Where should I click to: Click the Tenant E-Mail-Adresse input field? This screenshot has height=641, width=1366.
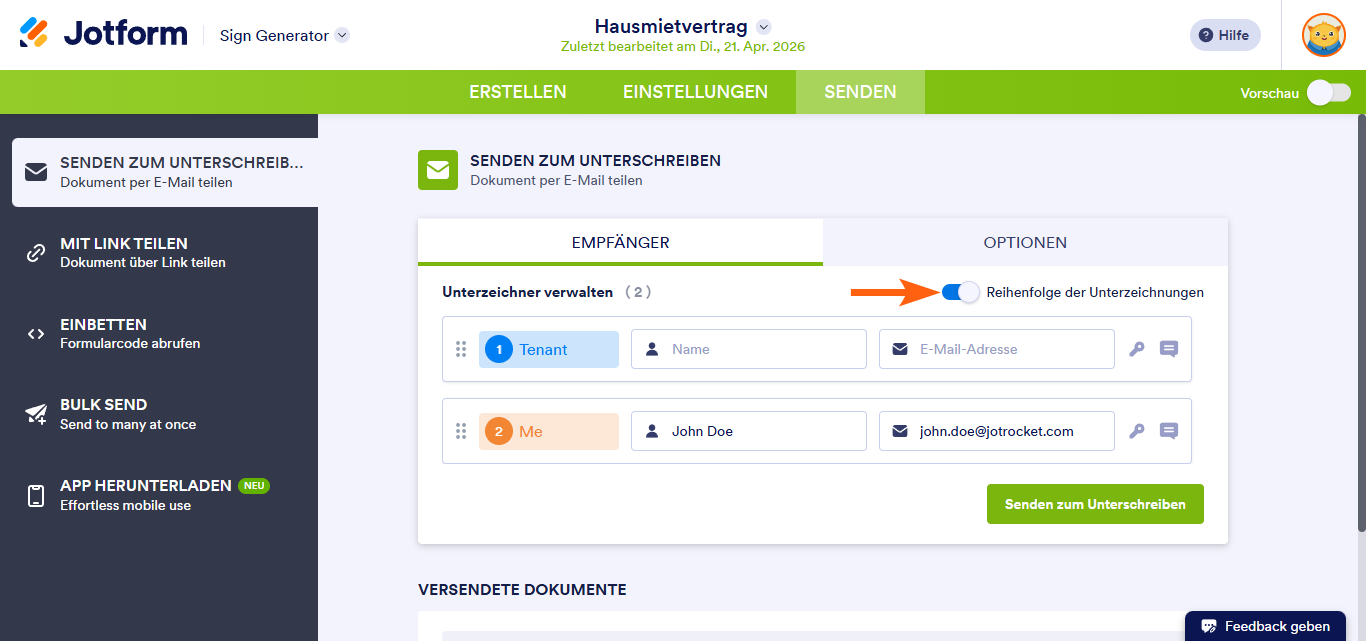click(x=996, y=348)
